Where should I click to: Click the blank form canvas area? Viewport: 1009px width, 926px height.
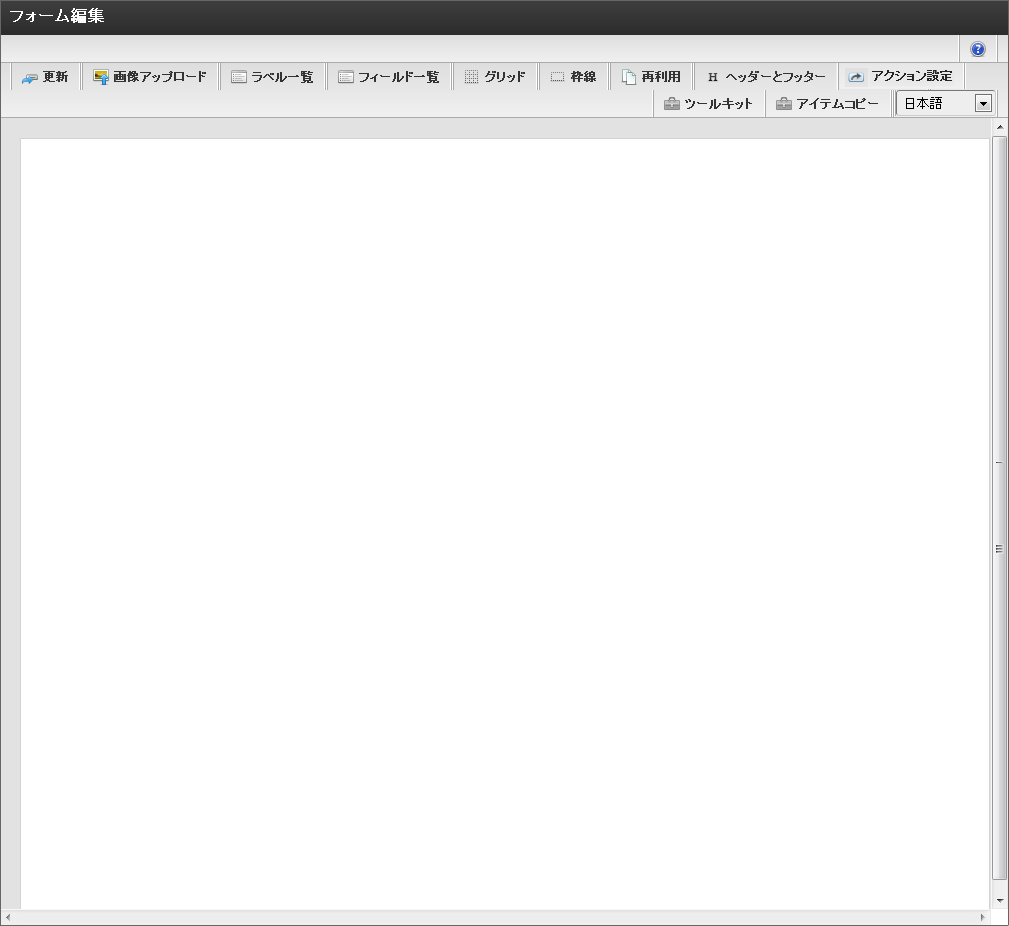pos(504,520)
